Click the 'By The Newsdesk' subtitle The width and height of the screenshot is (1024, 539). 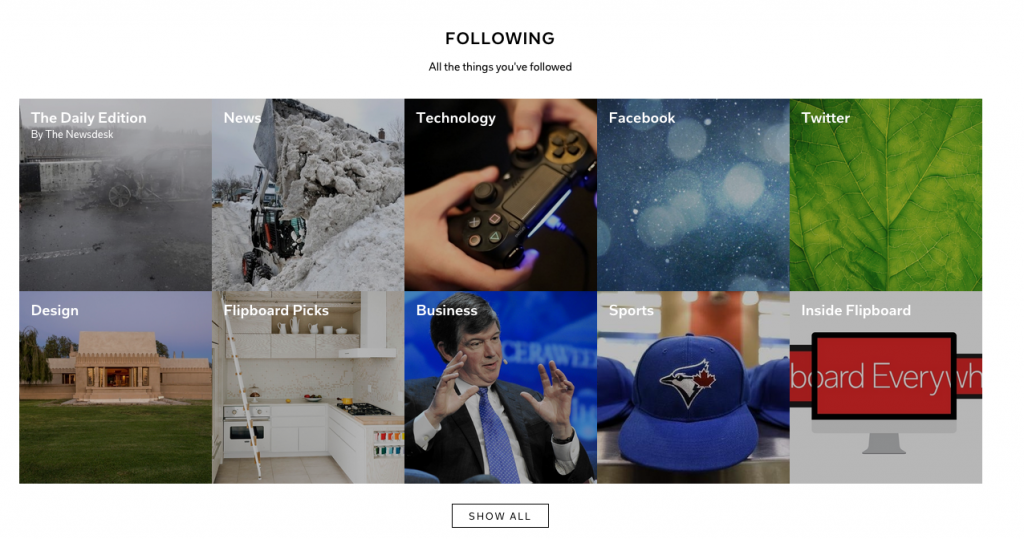coord(72,134)
